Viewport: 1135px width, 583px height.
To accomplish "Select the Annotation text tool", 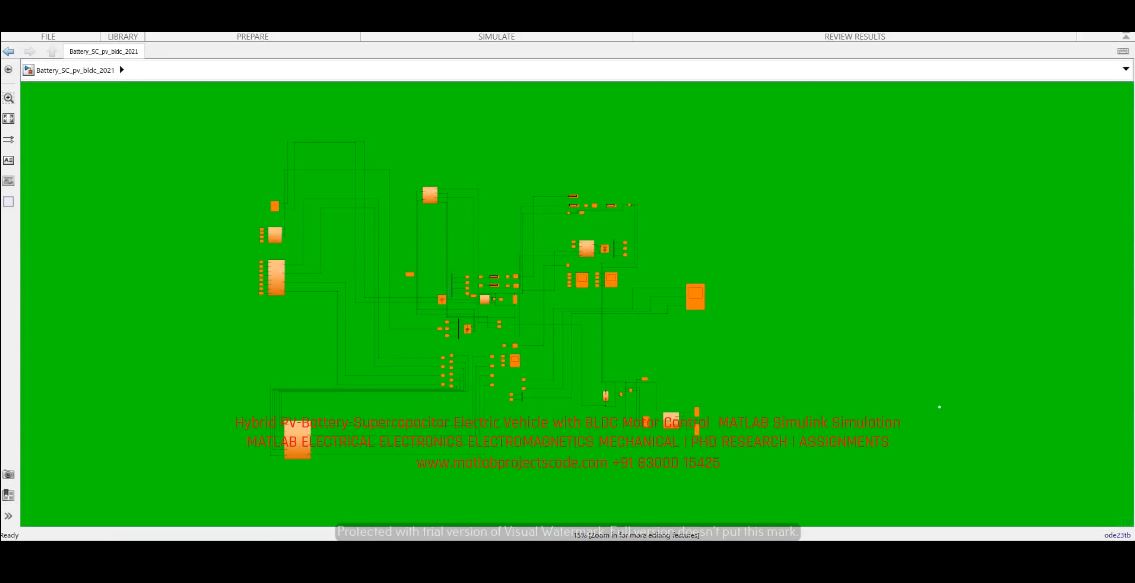I will [9, 160].
